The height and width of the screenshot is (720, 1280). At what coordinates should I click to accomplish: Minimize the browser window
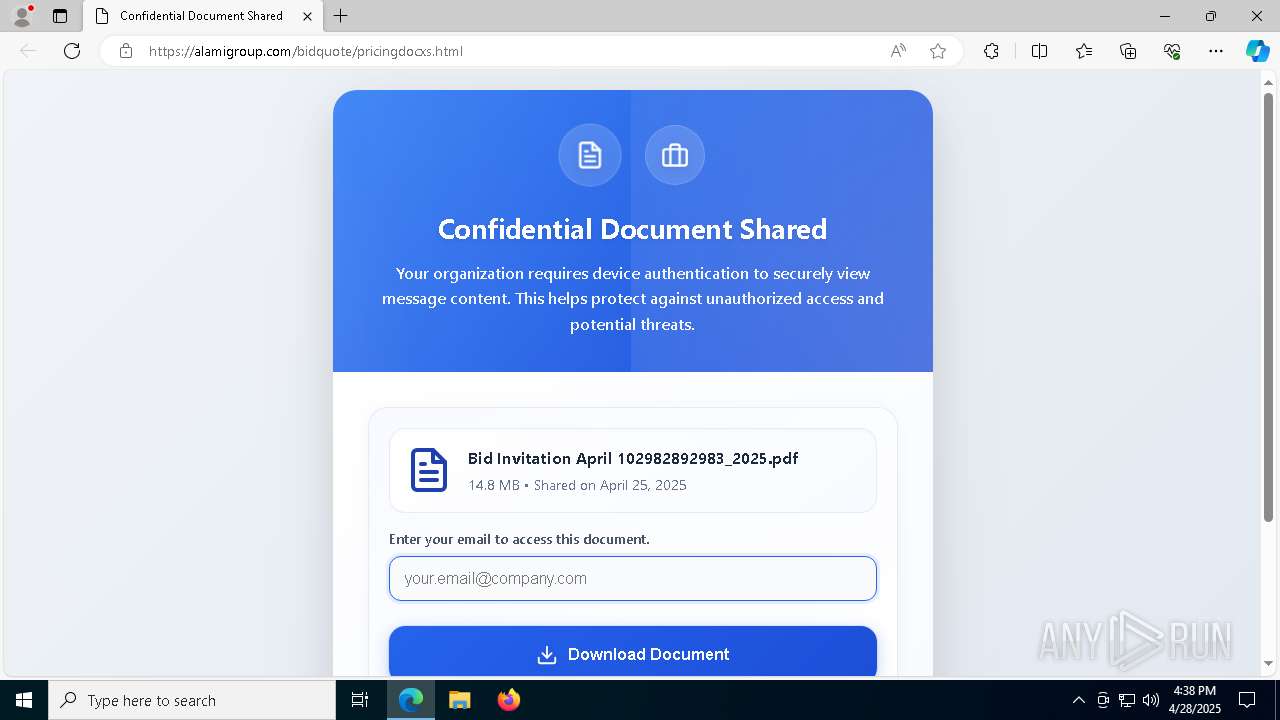point(1165,16)
